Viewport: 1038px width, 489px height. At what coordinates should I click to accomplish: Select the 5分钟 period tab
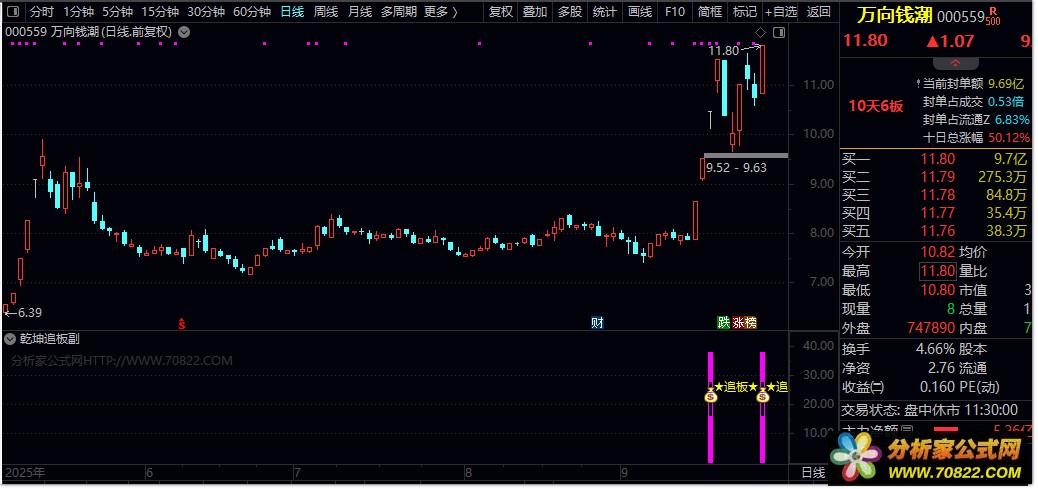pos(117,12)
